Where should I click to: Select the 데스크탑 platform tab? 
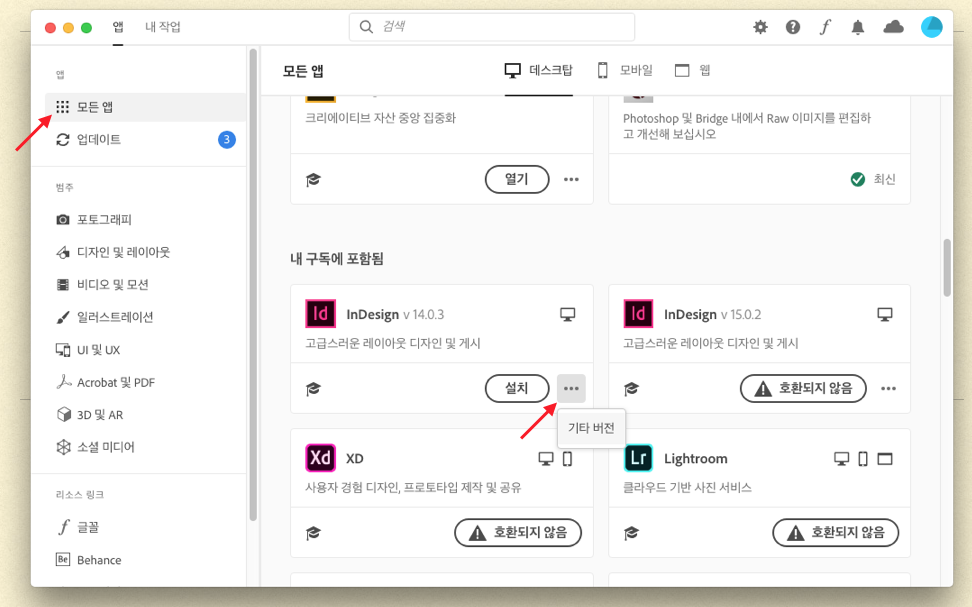coord(538,71)
